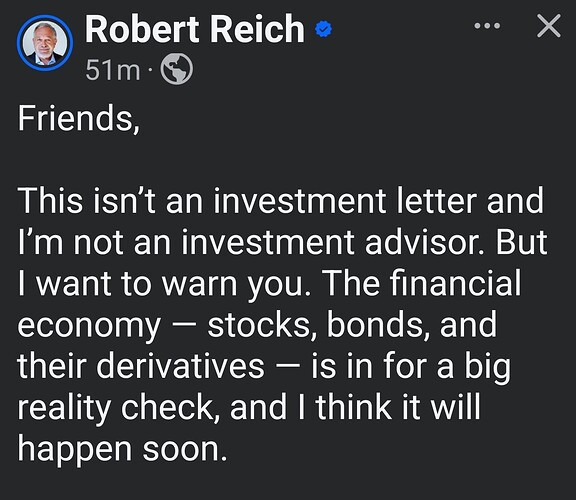The image size is (576, 500).
Task: Open Robert Reich's profile picture
Action: tap(45, 43)
